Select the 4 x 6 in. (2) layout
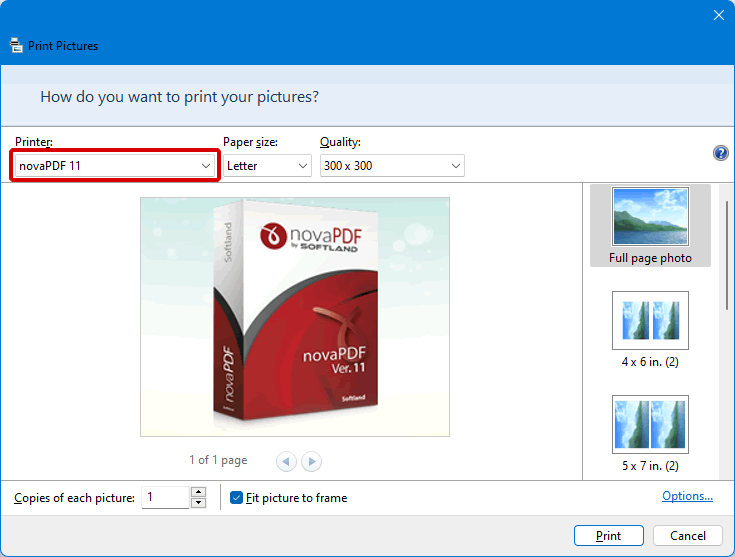The width and height of the screenshot is (735, 557). coord(650,330)
